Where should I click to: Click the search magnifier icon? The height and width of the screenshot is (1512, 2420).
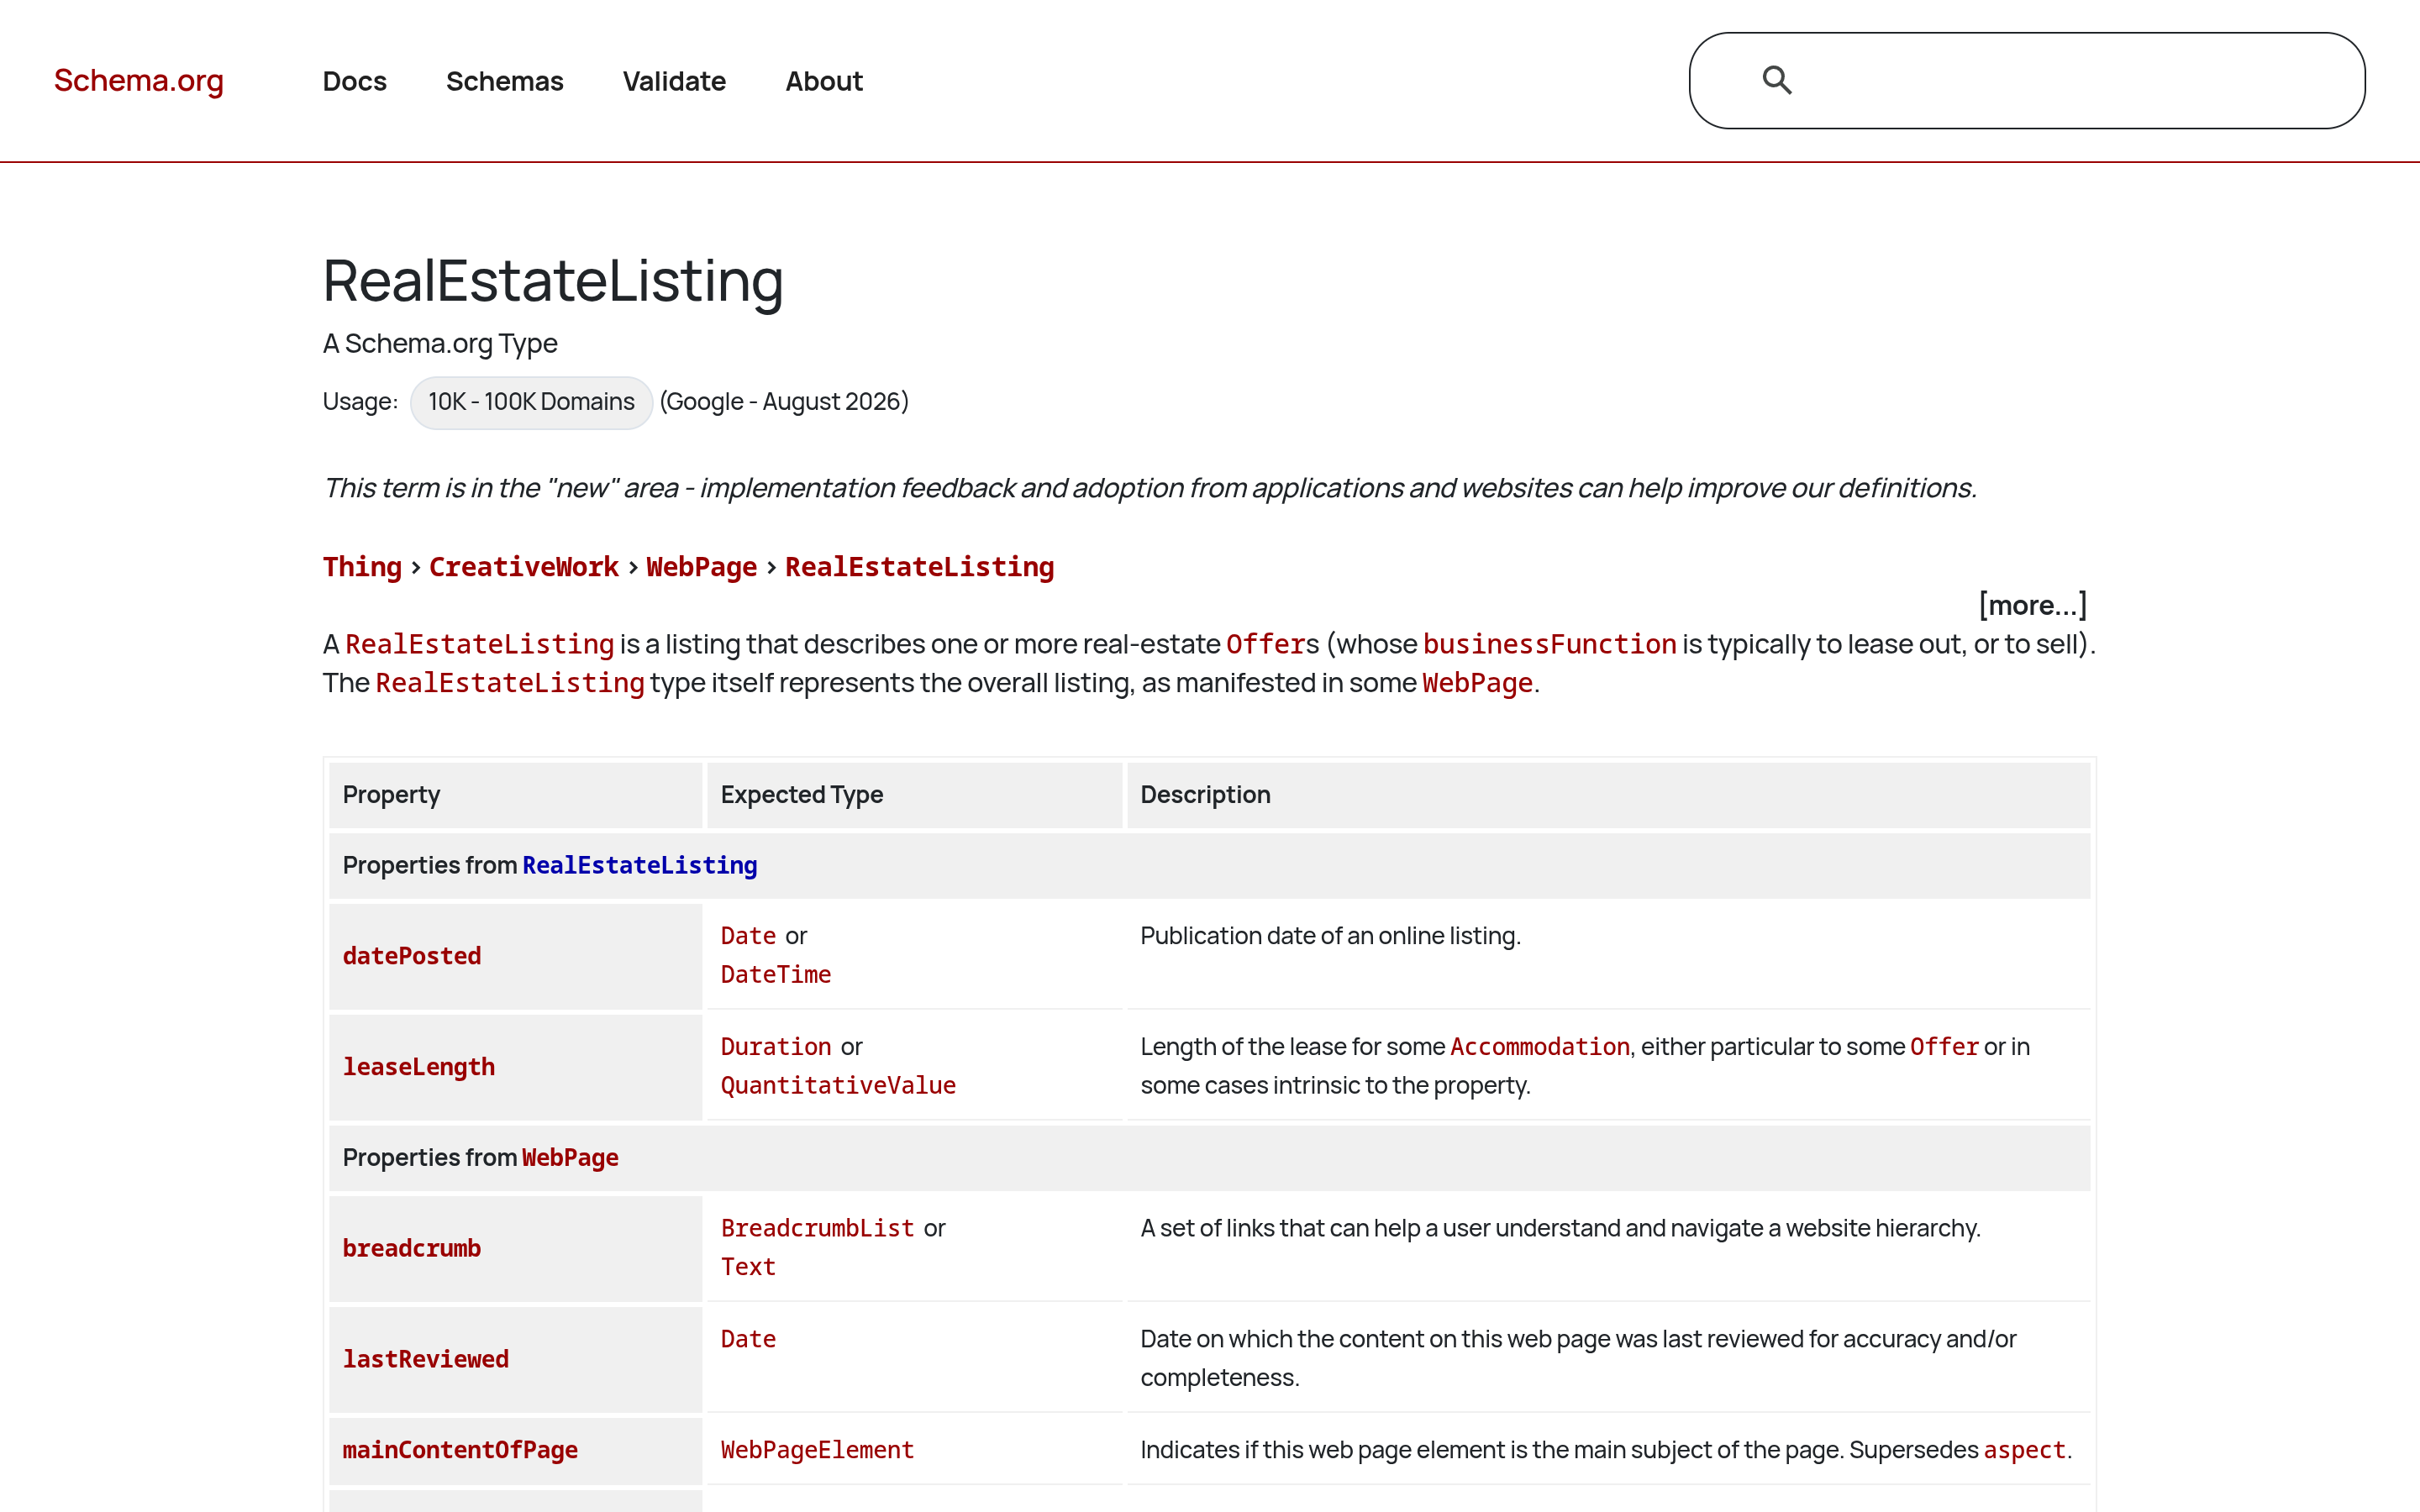[1776, 80]
